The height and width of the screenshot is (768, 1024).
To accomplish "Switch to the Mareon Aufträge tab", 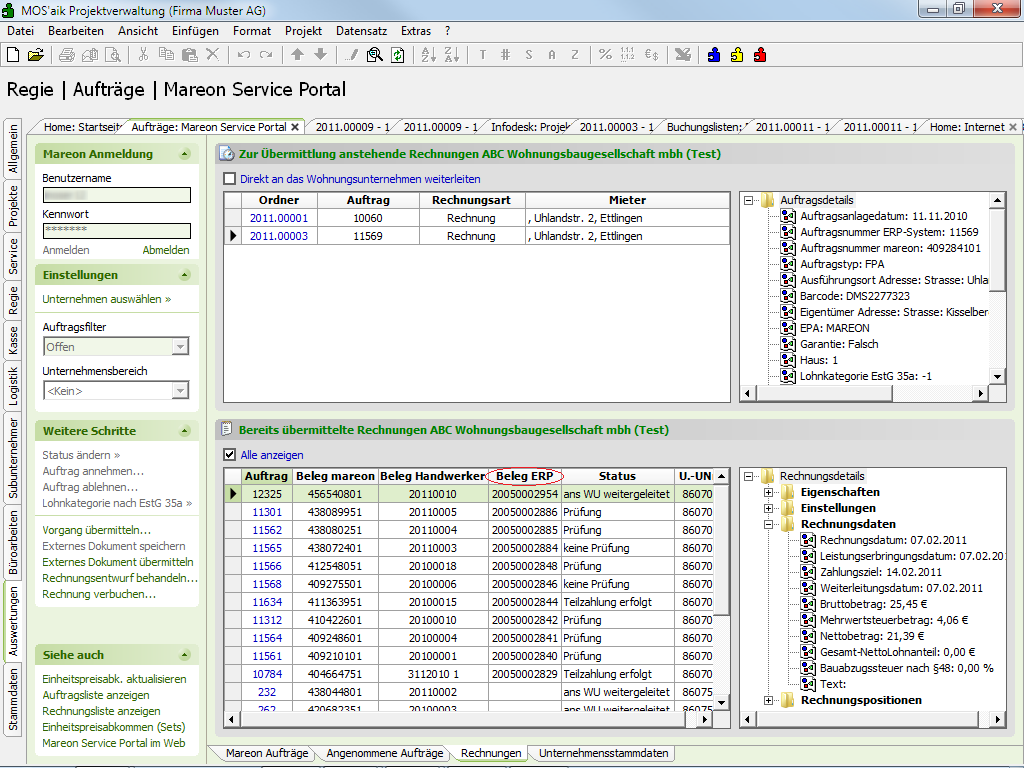I will 266,753.
